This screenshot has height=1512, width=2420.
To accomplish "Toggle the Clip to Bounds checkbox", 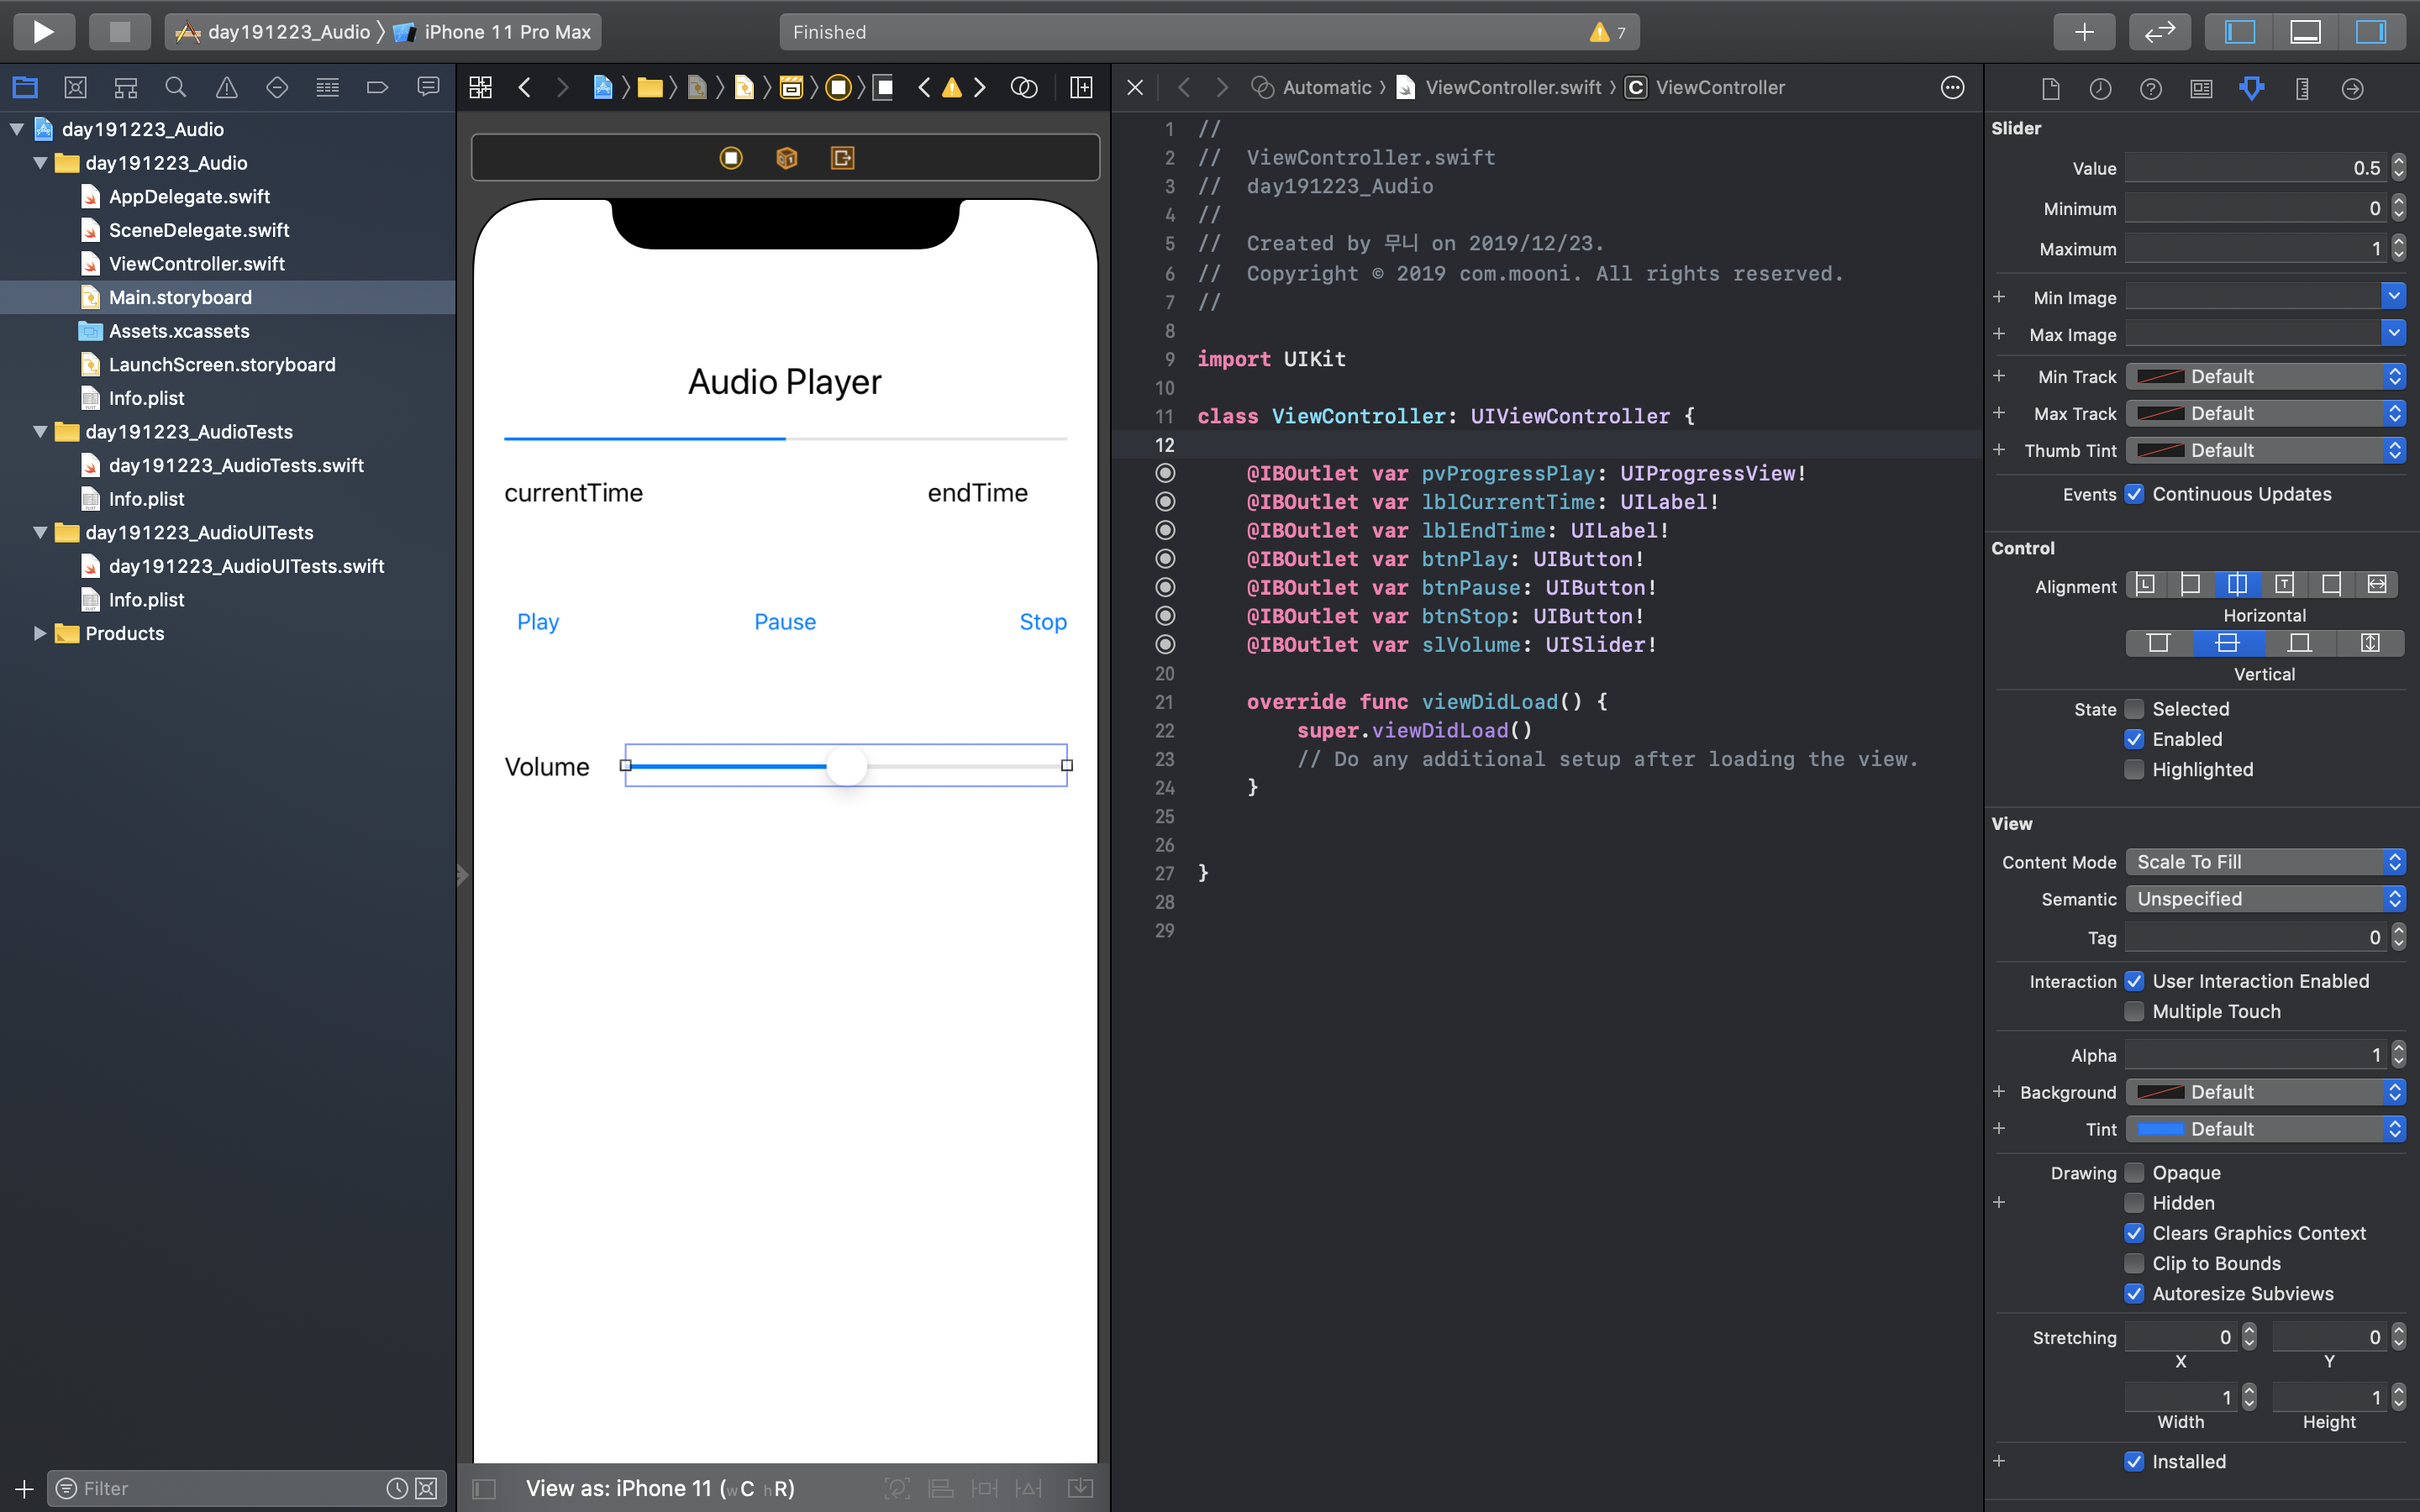I will point(2134,1263).
